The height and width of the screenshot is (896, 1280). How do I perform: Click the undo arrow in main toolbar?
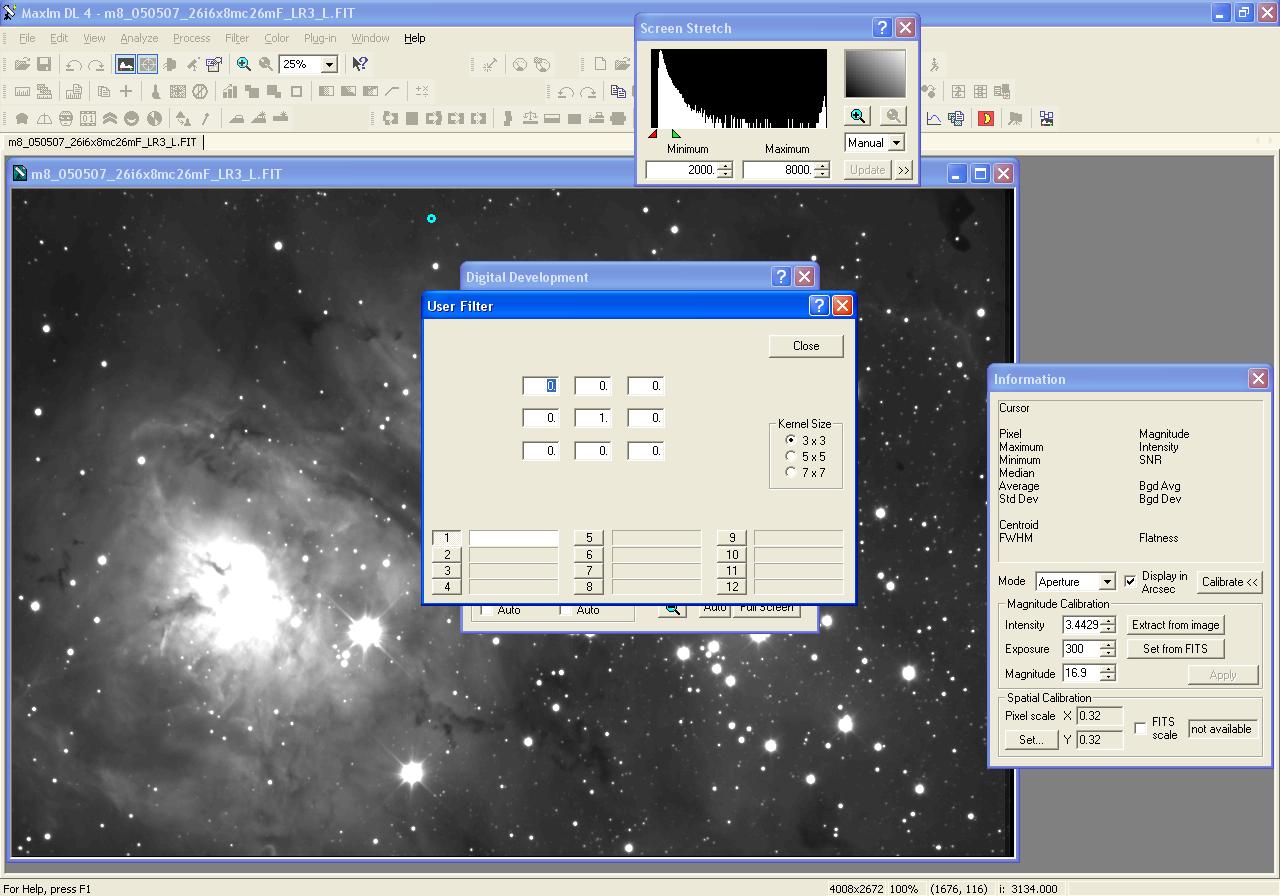[x=74, y=64]
